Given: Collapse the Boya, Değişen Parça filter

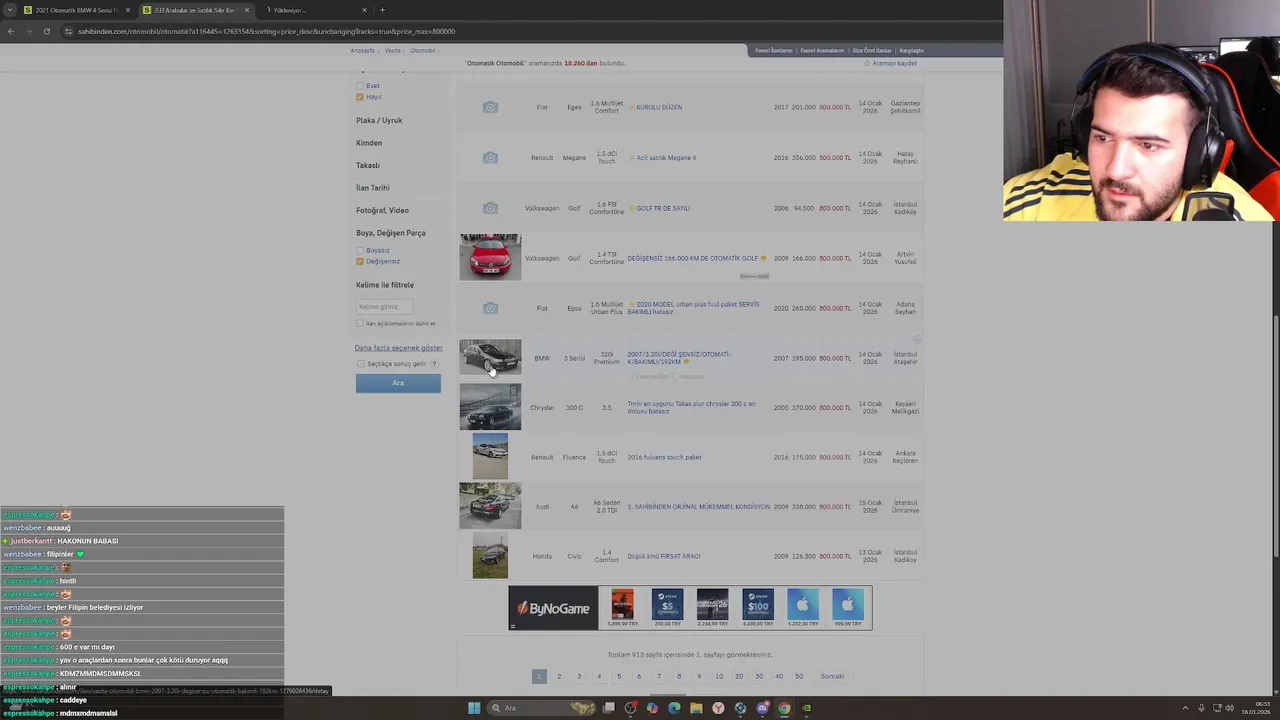Looking at the screenshot, I should pyautogui.click(x=391, y=233).
